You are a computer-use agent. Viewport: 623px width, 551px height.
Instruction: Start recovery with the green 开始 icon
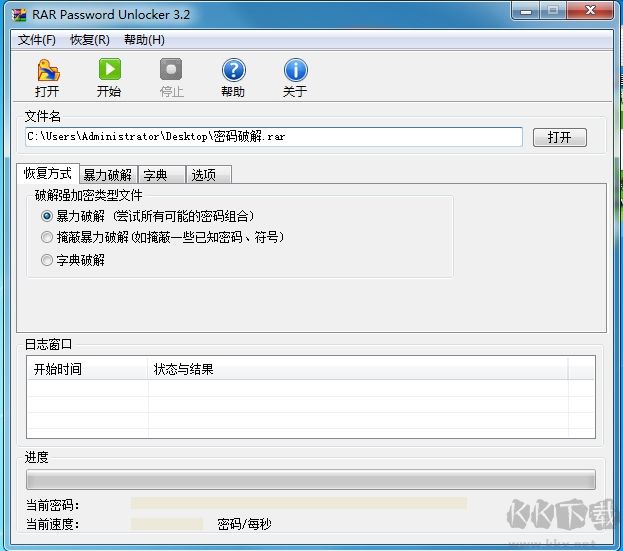tap(110, 70)
